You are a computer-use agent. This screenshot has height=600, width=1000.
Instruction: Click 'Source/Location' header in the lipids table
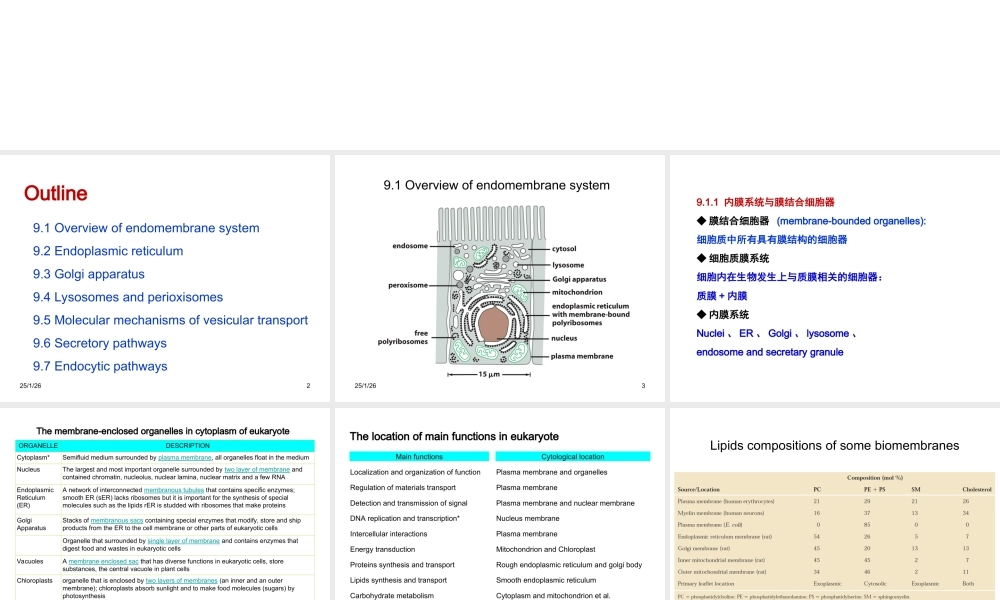coord(698,490)
